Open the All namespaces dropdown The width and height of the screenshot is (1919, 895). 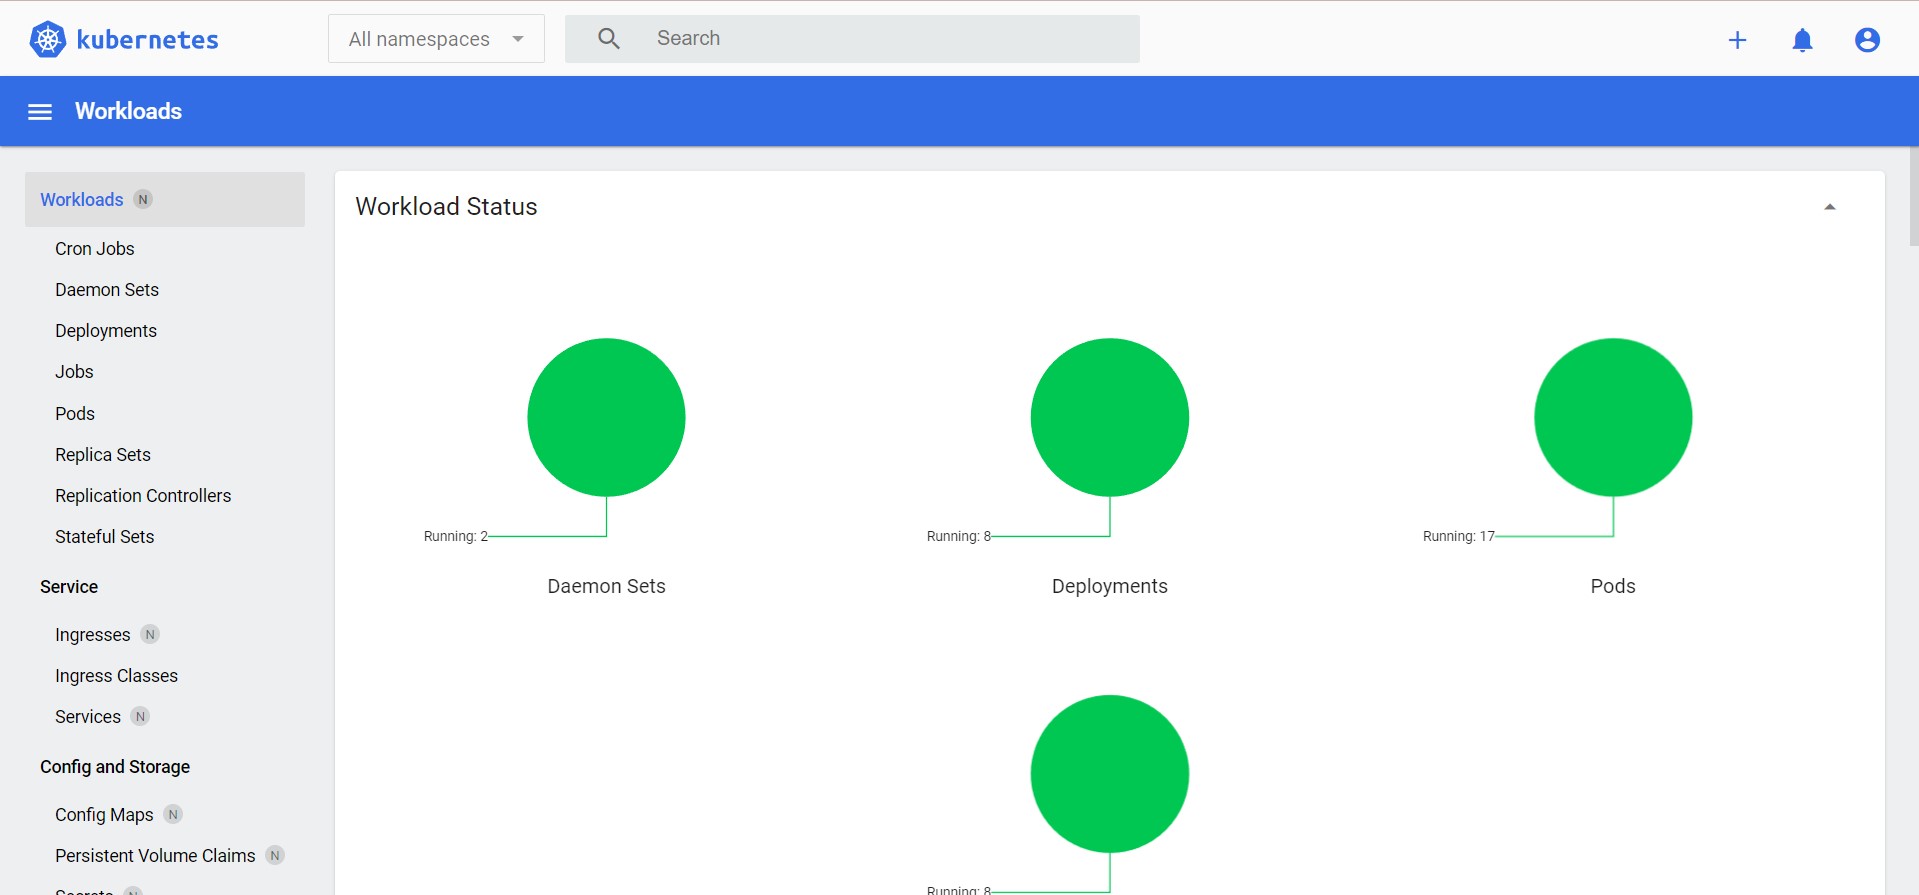[436, 39]
